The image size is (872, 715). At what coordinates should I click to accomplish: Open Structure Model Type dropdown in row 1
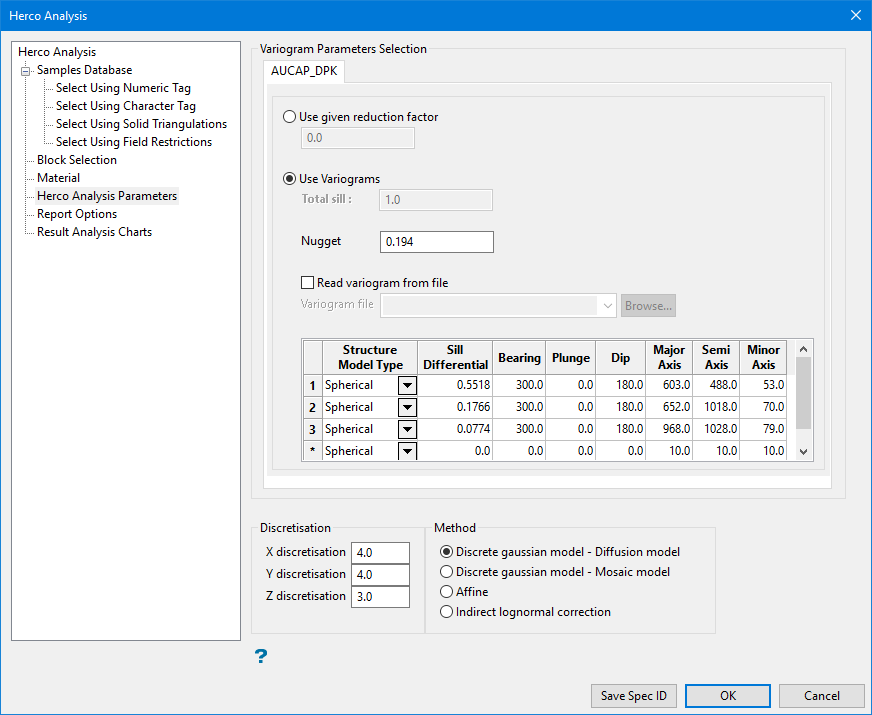(x=407, y=385)
